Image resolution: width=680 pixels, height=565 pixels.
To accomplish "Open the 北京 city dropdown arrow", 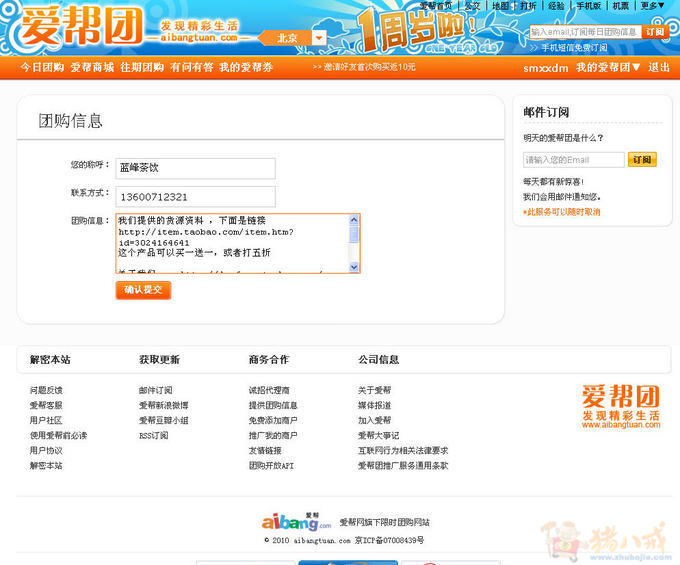I will (319, 38).
